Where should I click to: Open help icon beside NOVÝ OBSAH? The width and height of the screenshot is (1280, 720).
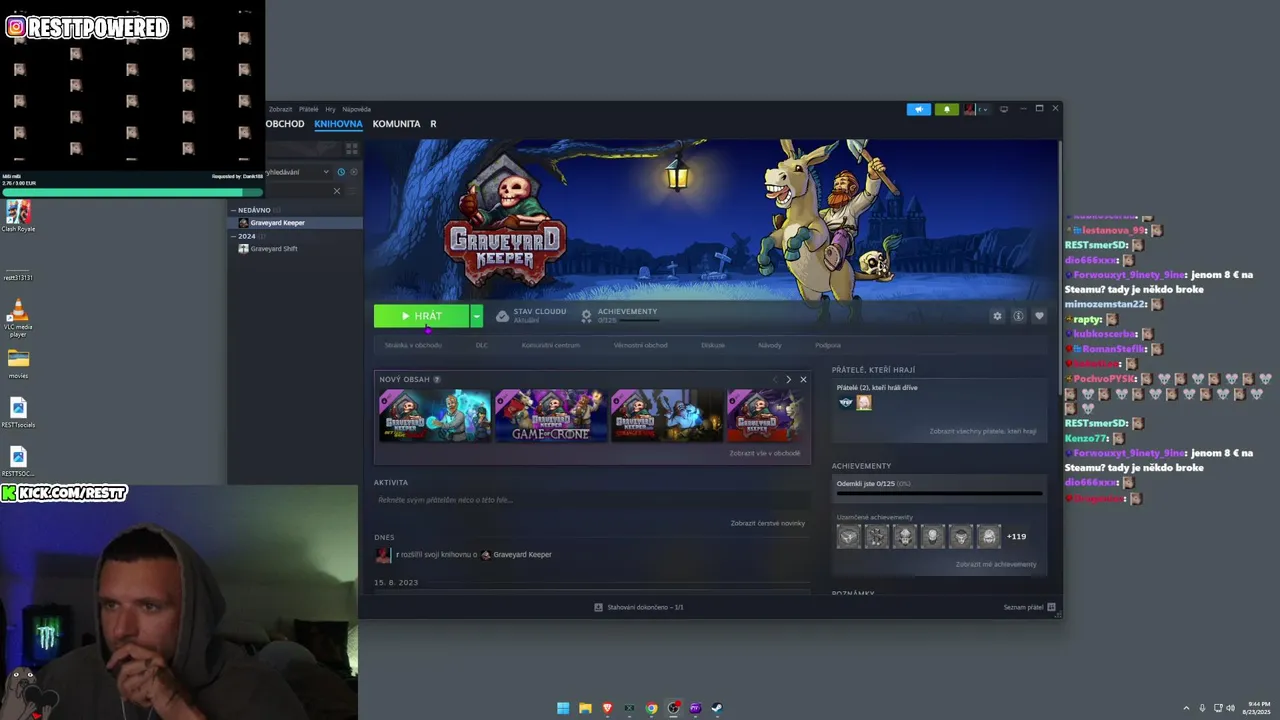click(437, 380)
